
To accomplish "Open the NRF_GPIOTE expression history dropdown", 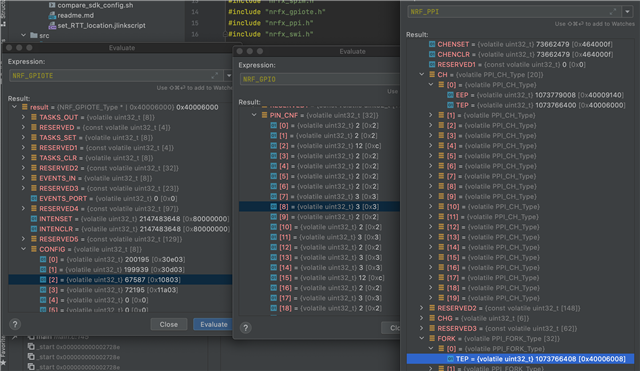I will click(x=229, y=76).
